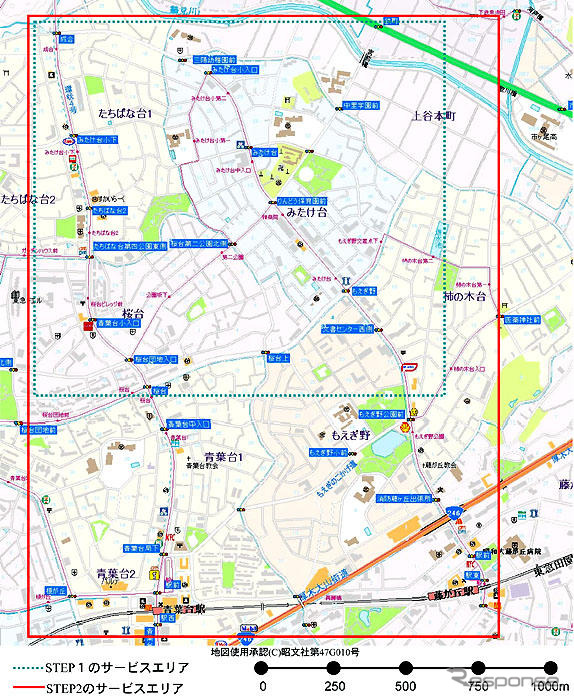Click the 昭和大藤が丘病院 hospital label
This screenshot has width=574, height=700.
coord(515,552)
